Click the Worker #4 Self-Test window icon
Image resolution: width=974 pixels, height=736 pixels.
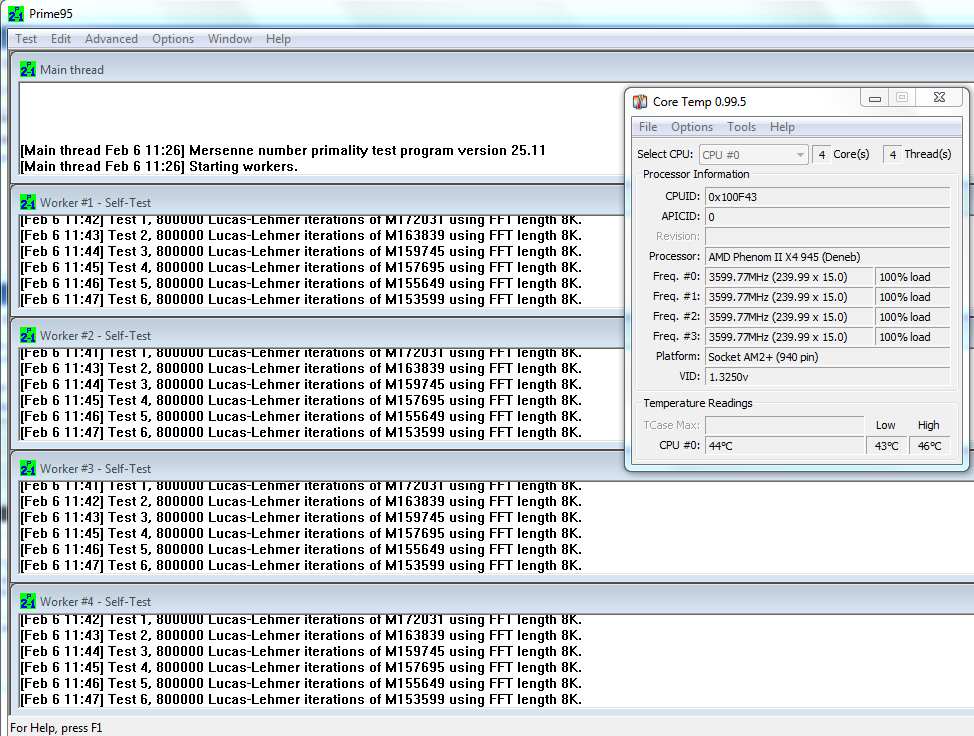[27, 601]
